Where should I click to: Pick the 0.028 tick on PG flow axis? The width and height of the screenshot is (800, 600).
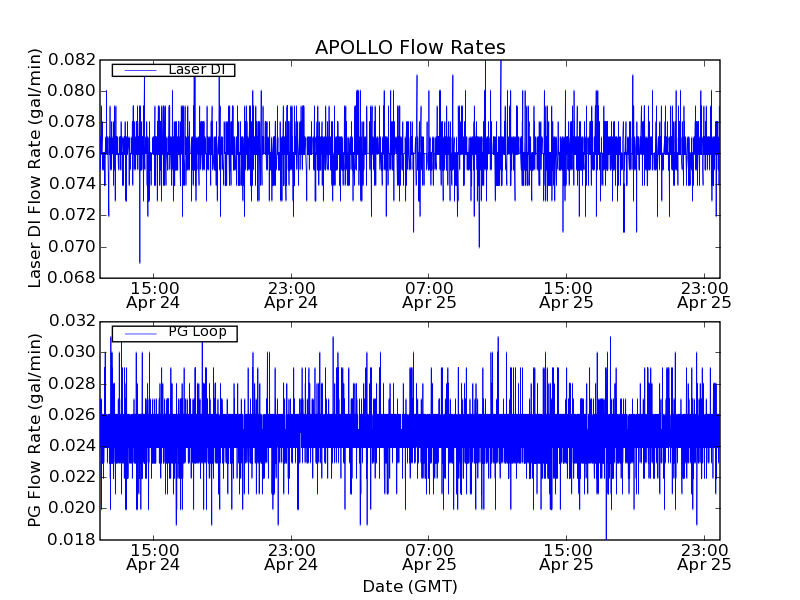[x=72, y=383]
